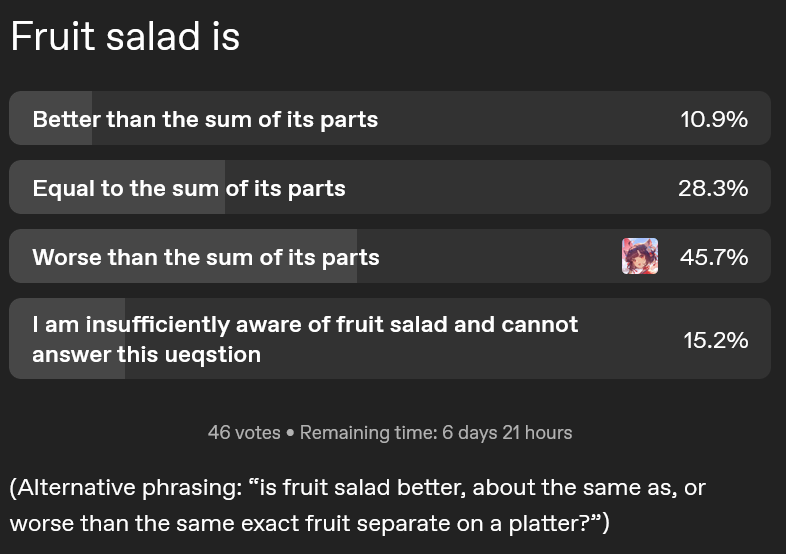
Task: Click the filled bar of the insufficiently aware option
Action: [67, 338]
